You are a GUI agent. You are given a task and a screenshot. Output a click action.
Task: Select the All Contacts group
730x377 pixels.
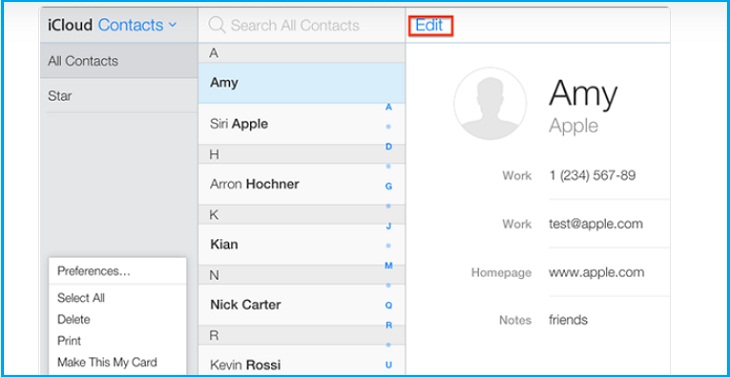(x=119, y=61)
